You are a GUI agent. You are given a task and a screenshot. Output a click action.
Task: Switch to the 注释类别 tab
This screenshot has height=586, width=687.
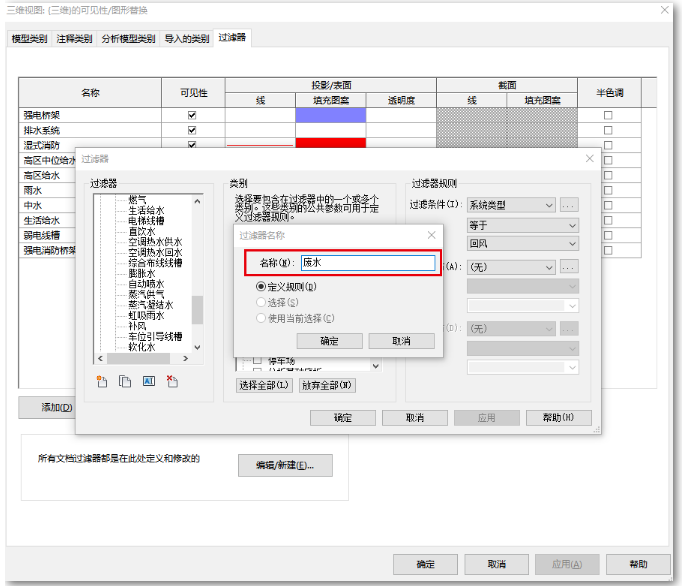(74, 39)
